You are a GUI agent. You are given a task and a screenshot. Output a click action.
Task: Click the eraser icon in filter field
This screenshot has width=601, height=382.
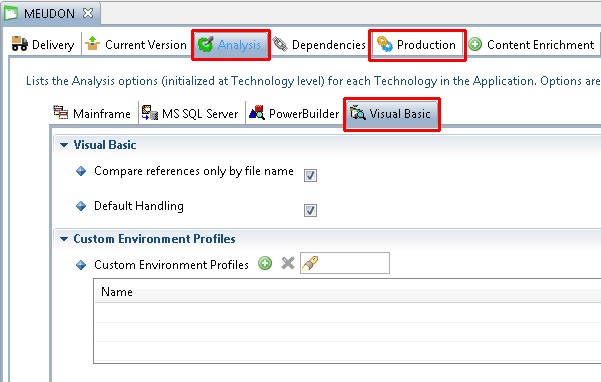310,263
